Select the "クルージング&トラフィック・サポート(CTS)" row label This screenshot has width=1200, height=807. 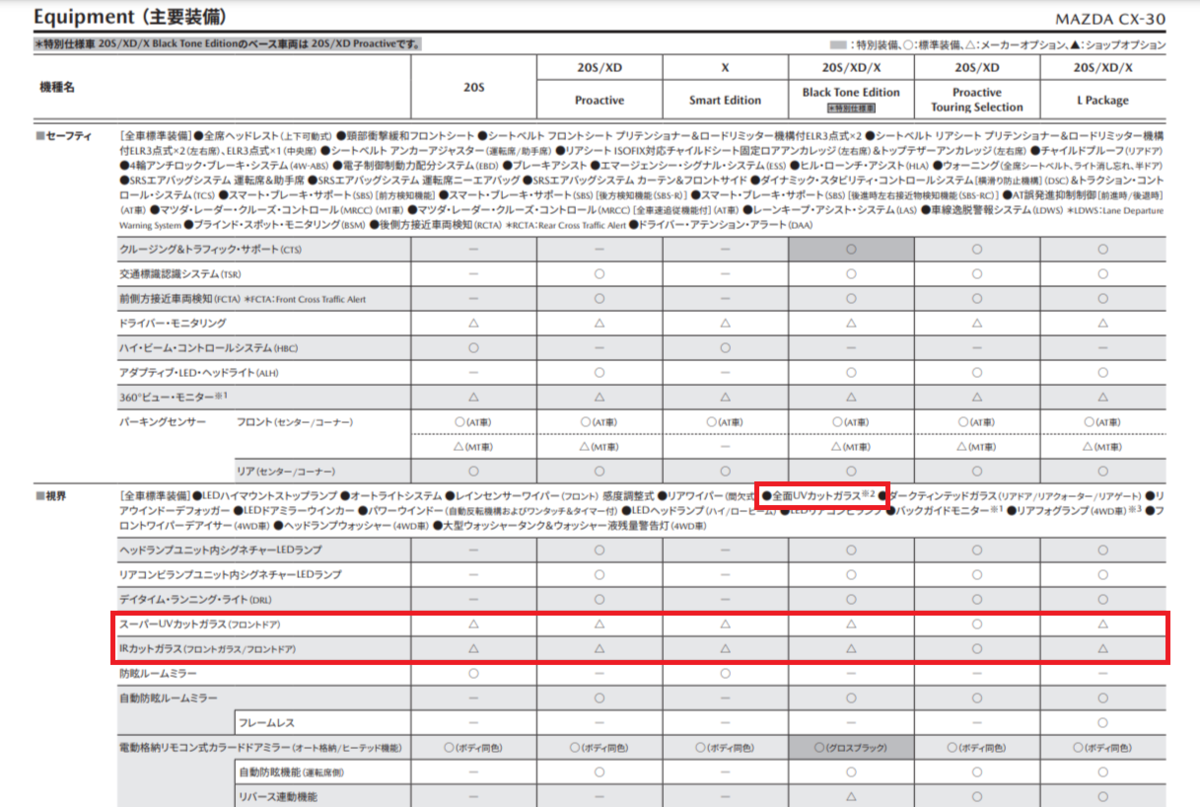pos(210,249)
